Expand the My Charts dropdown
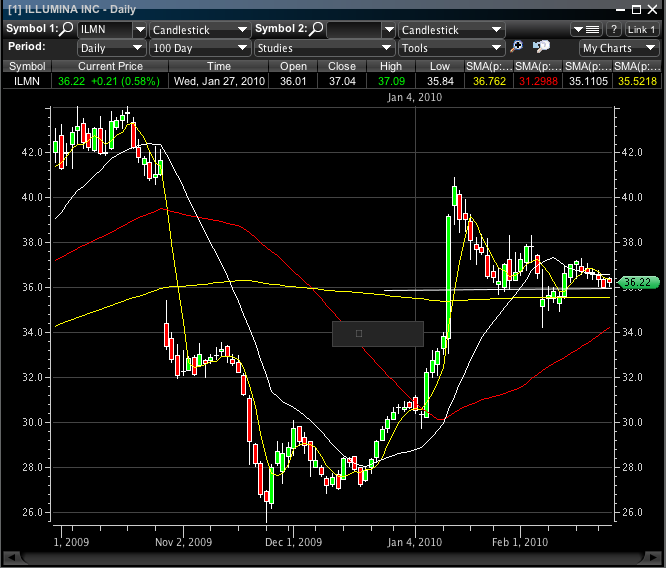 pyautogui.click(x=618, y=47)
